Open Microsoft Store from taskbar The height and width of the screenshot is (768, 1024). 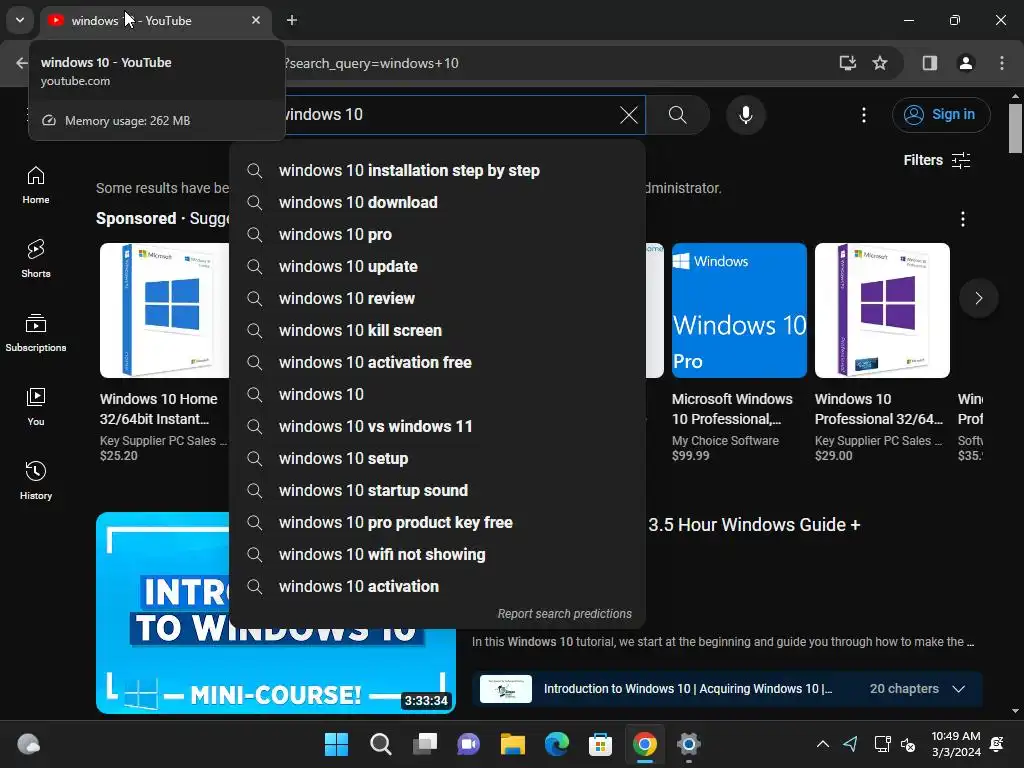600,744
